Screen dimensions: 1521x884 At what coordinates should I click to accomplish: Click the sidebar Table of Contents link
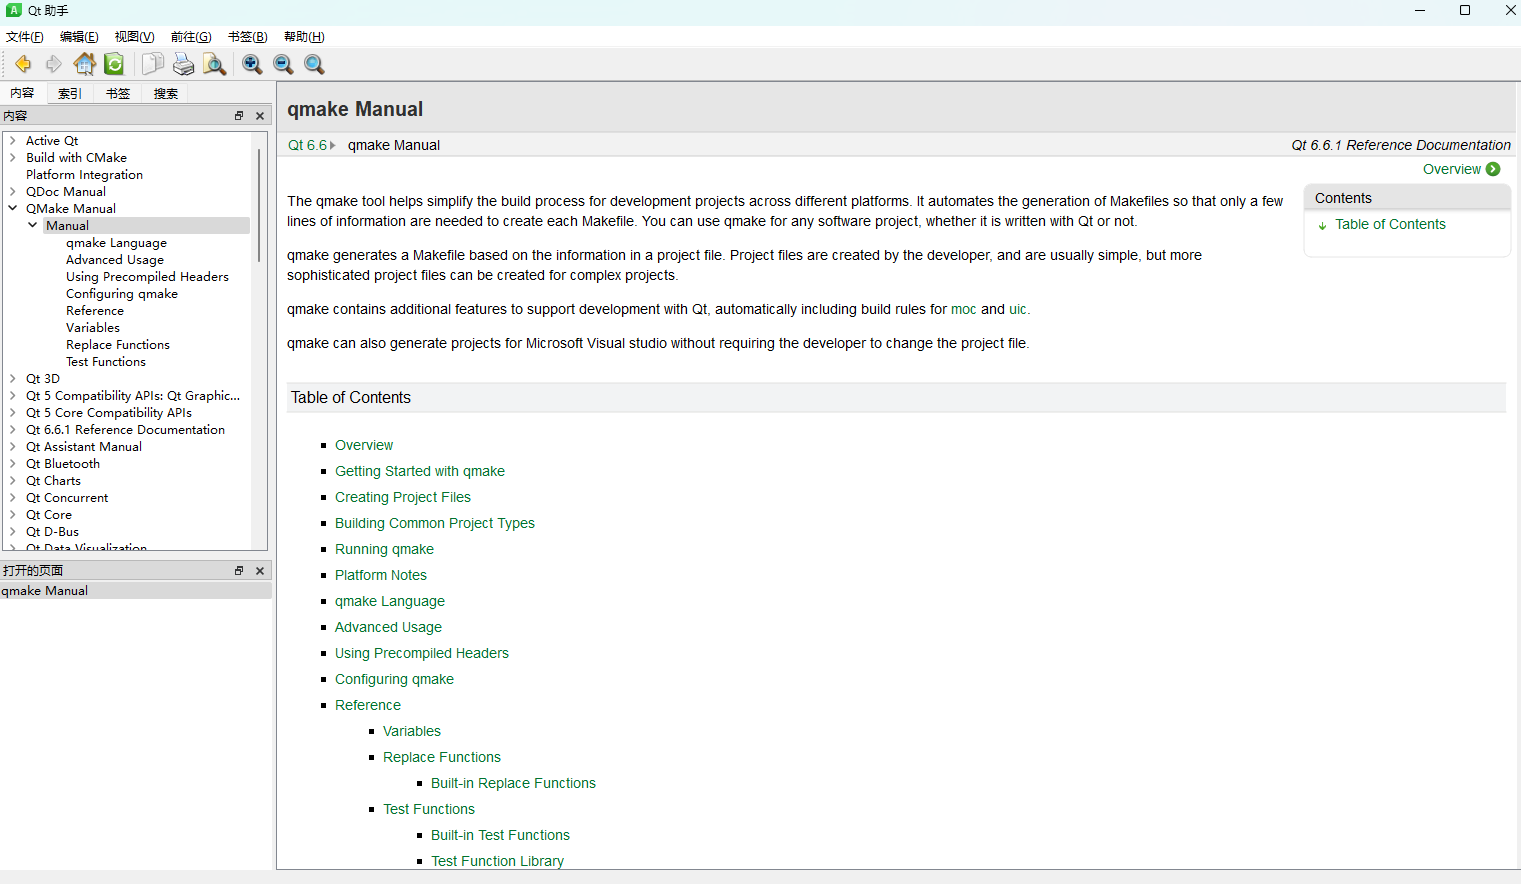1390,224
